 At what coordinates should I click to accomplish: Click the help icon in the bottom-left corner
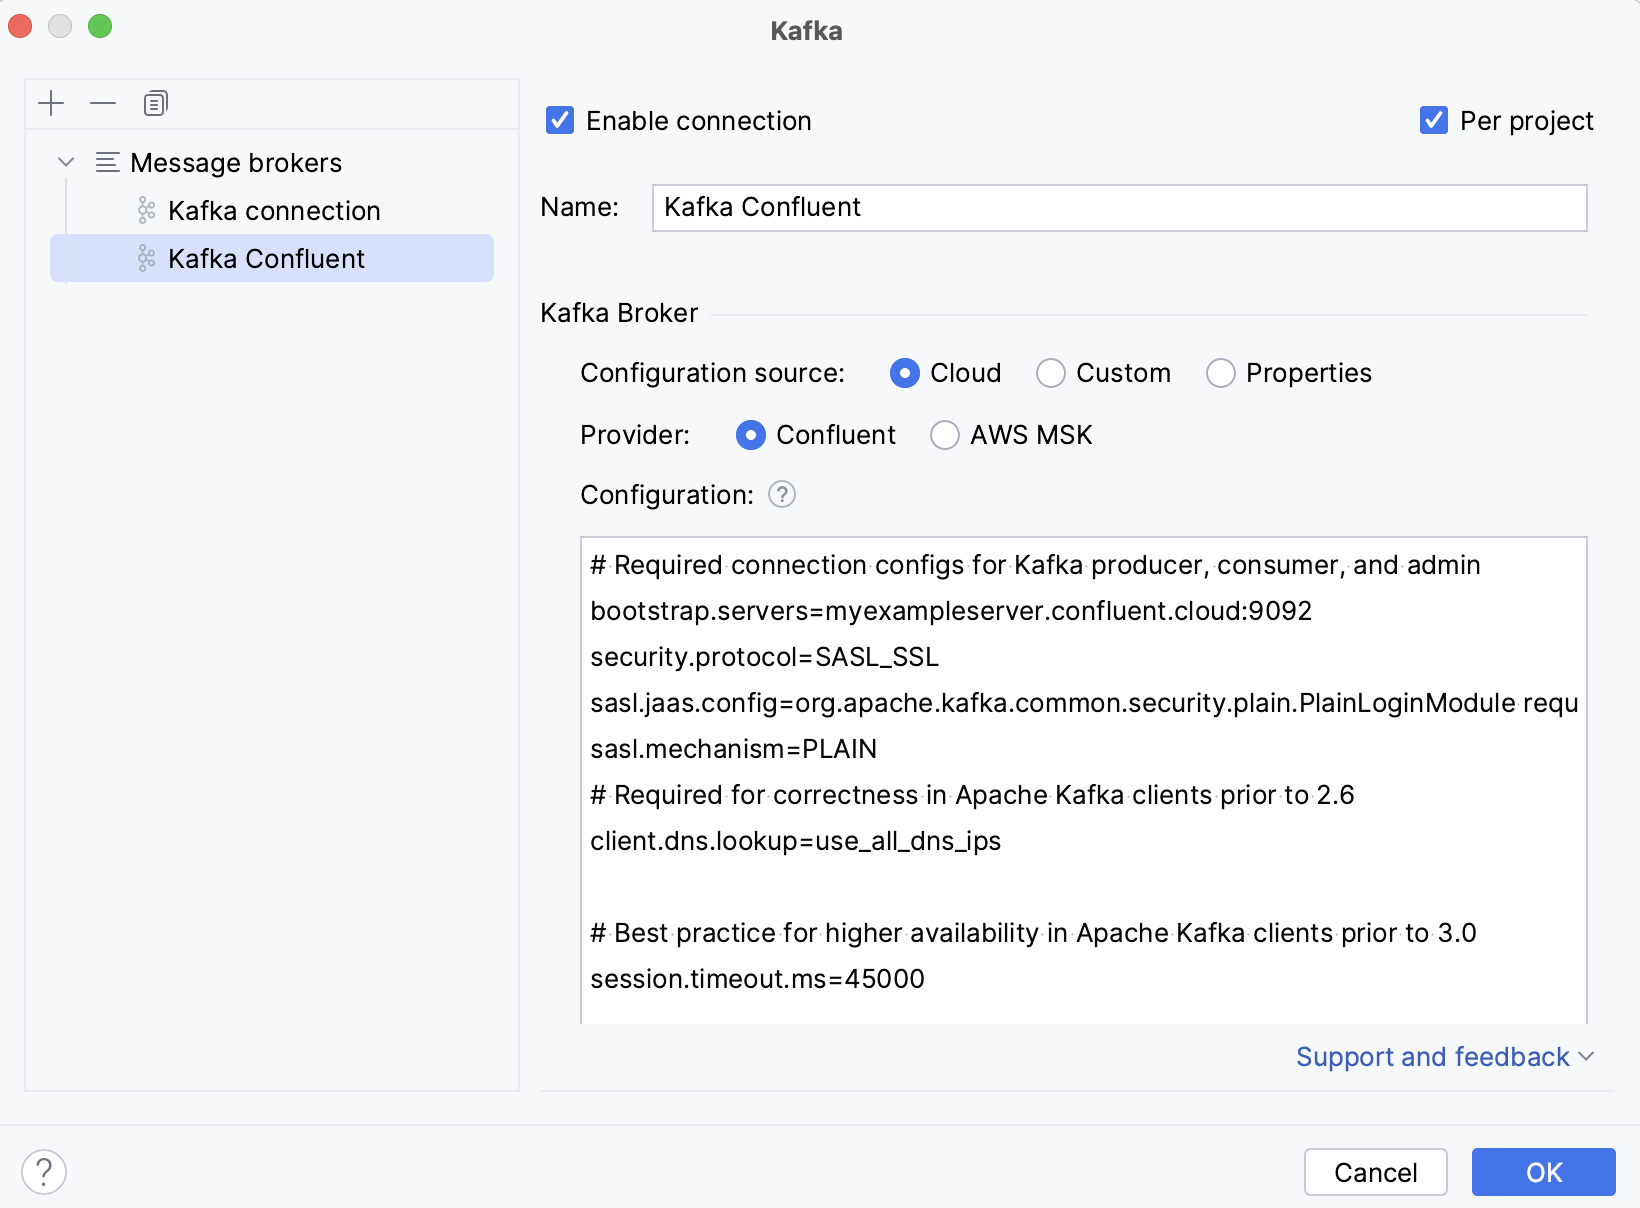click(x=42, y=1172)
